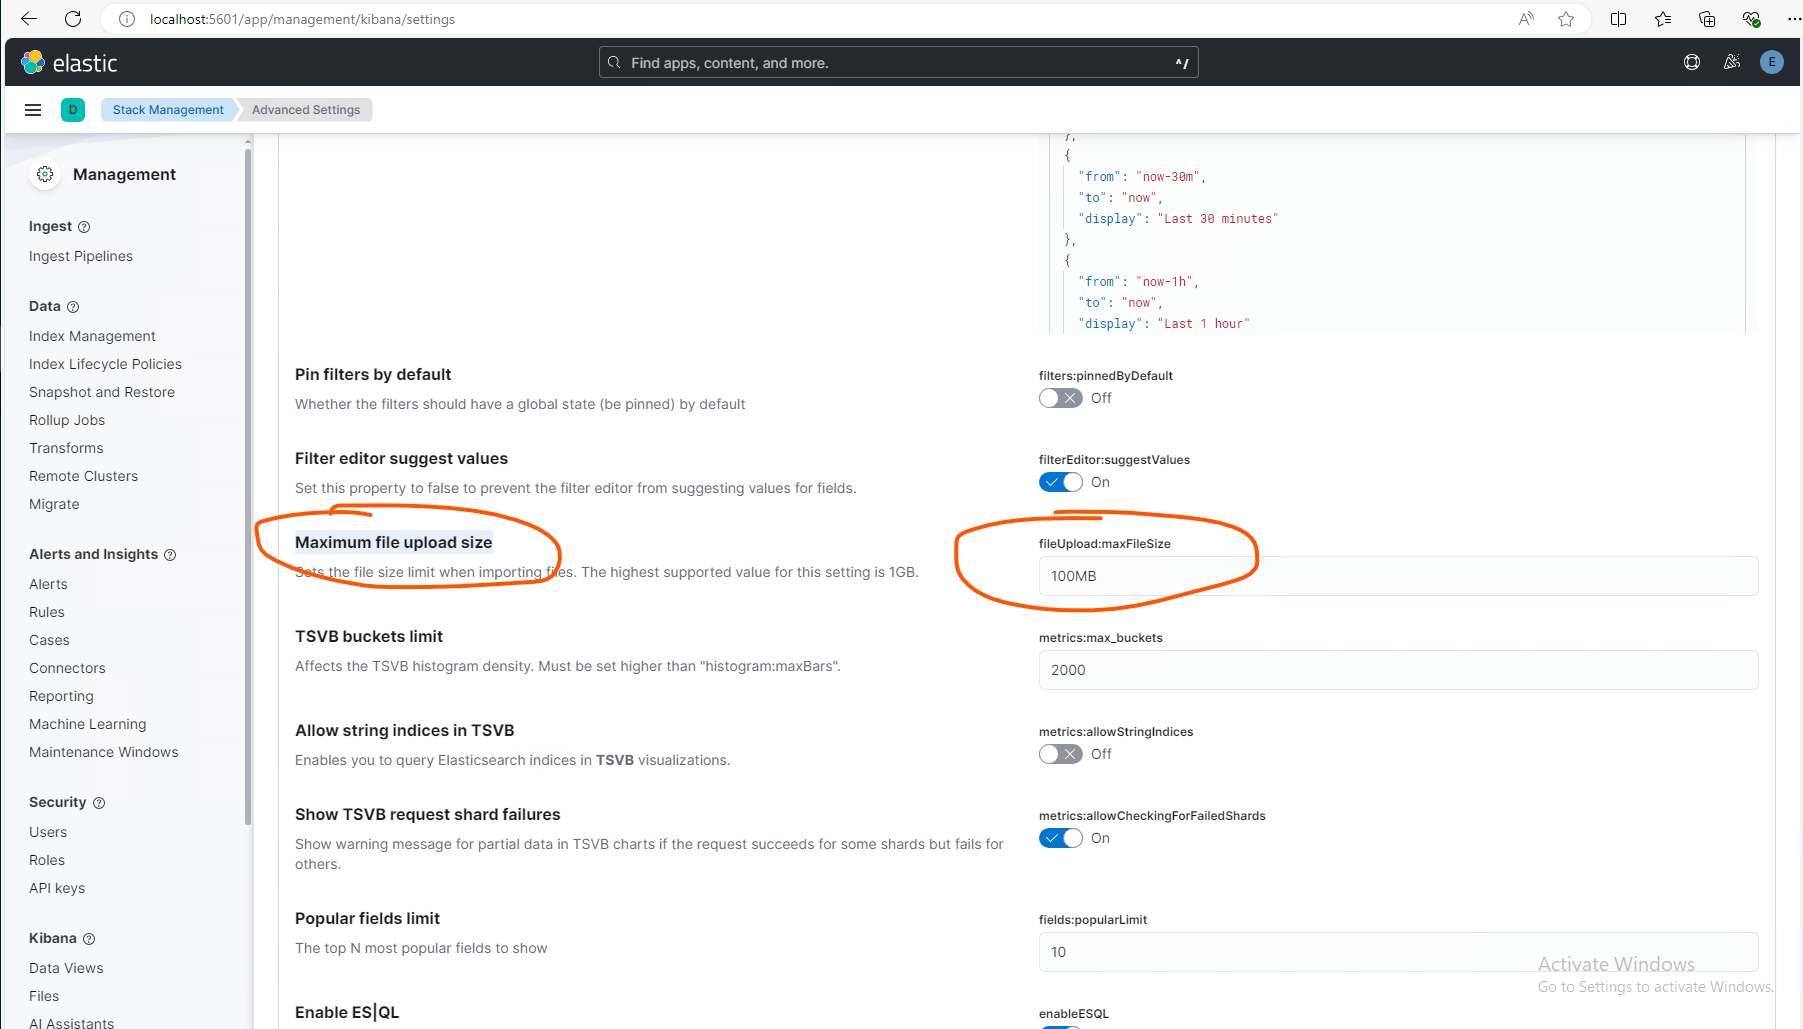
Task: Turn on Allow string indices in TSVB
Action: 1060,754
